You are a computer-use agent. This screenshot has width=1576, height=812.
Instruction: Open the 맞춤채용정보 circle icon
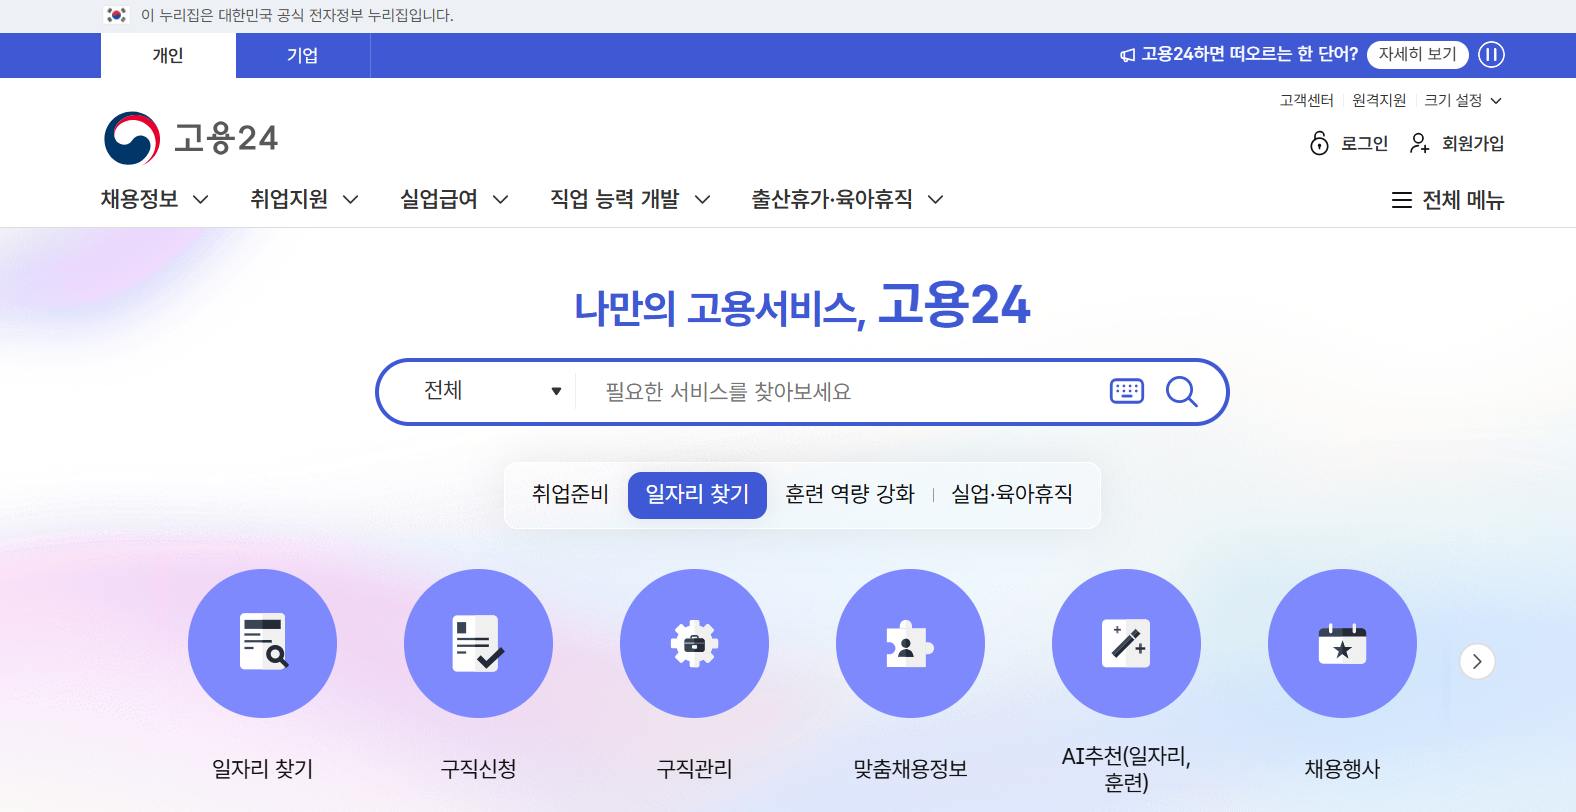click(x=910, y=643)
